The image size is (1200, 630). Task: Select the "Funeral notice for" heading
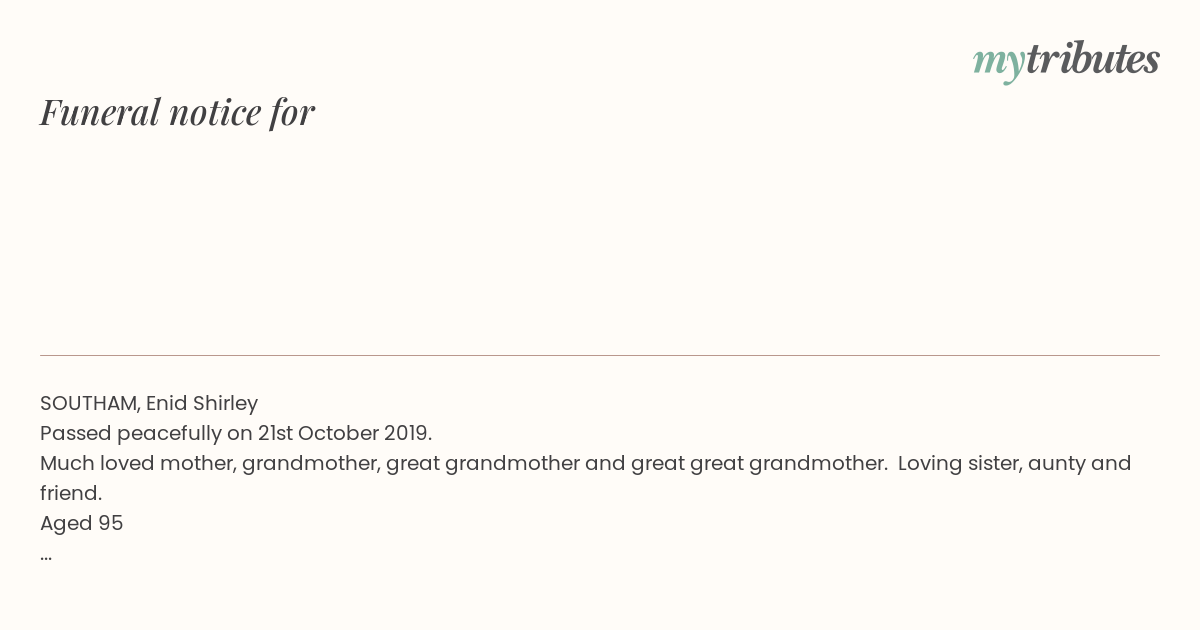[x=177, y=112]
